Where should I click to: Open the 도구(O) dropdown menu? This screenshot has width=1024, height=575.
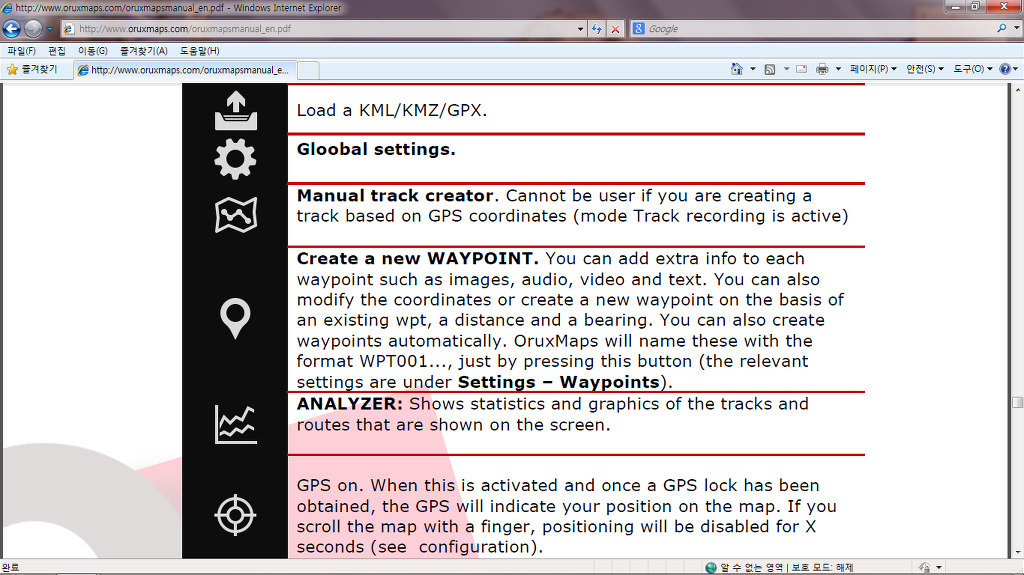pyautogui.click(x=972, y=69)
